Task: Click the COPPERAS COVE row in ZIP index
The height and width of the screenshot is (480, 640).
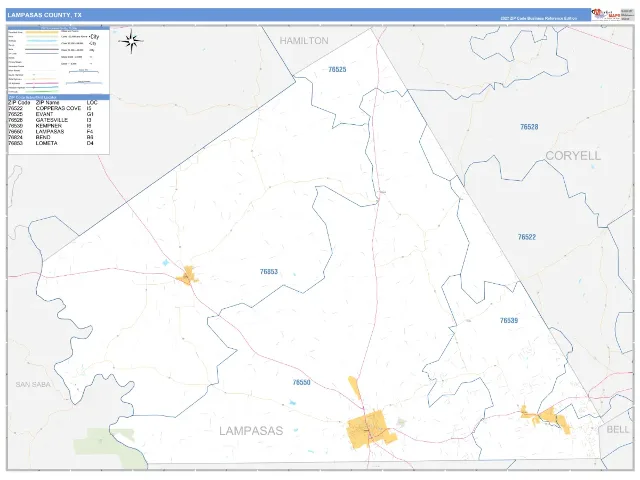Action: point(51,109)
